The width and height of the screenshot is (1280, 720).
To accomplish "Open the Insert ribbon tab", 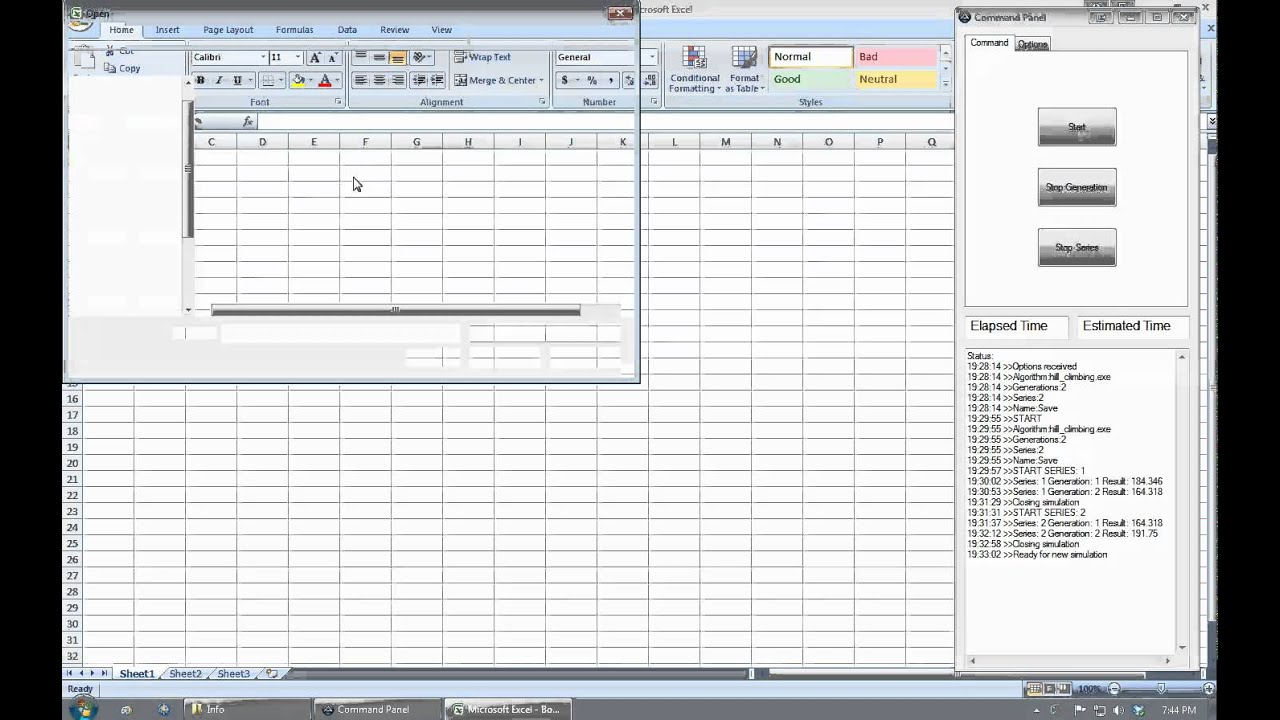I will click(167, 30).
